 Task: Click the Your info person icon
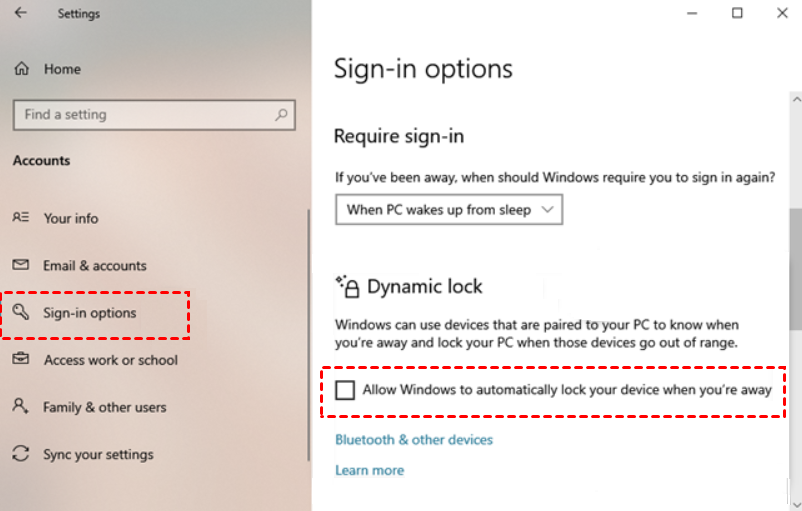point(21,218)
